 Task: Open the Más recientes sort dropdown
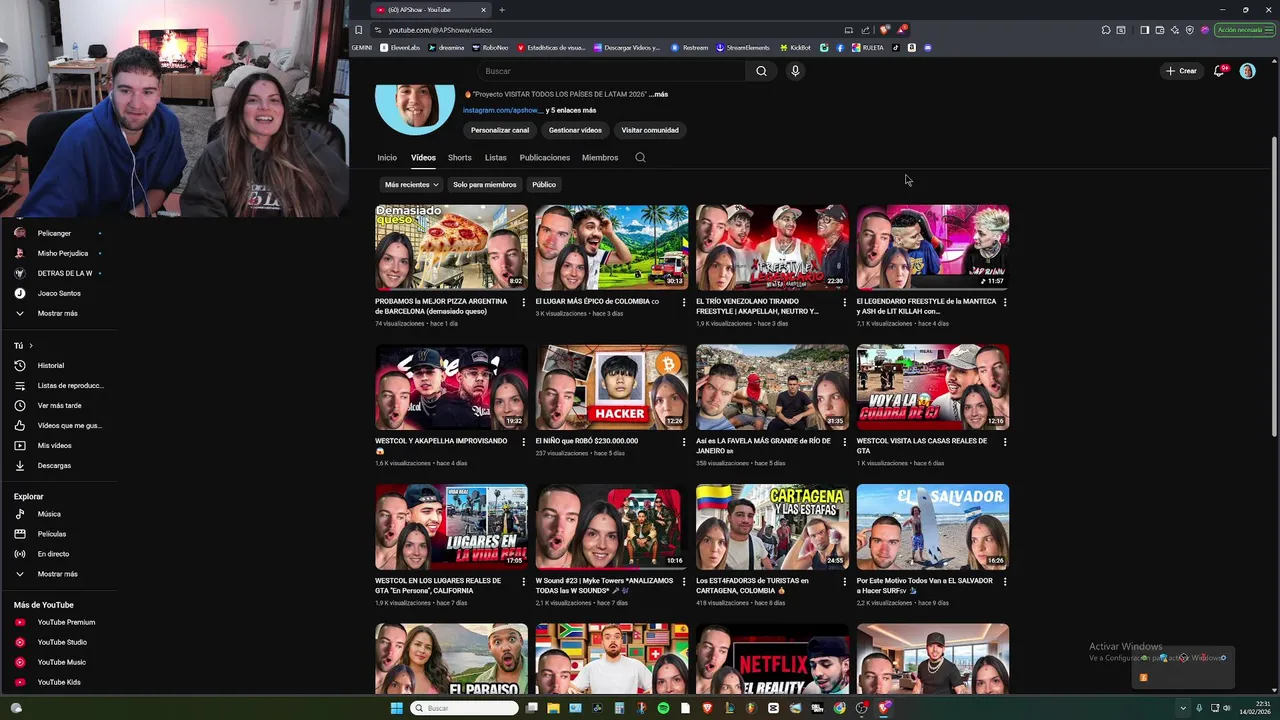click(411, 184)
